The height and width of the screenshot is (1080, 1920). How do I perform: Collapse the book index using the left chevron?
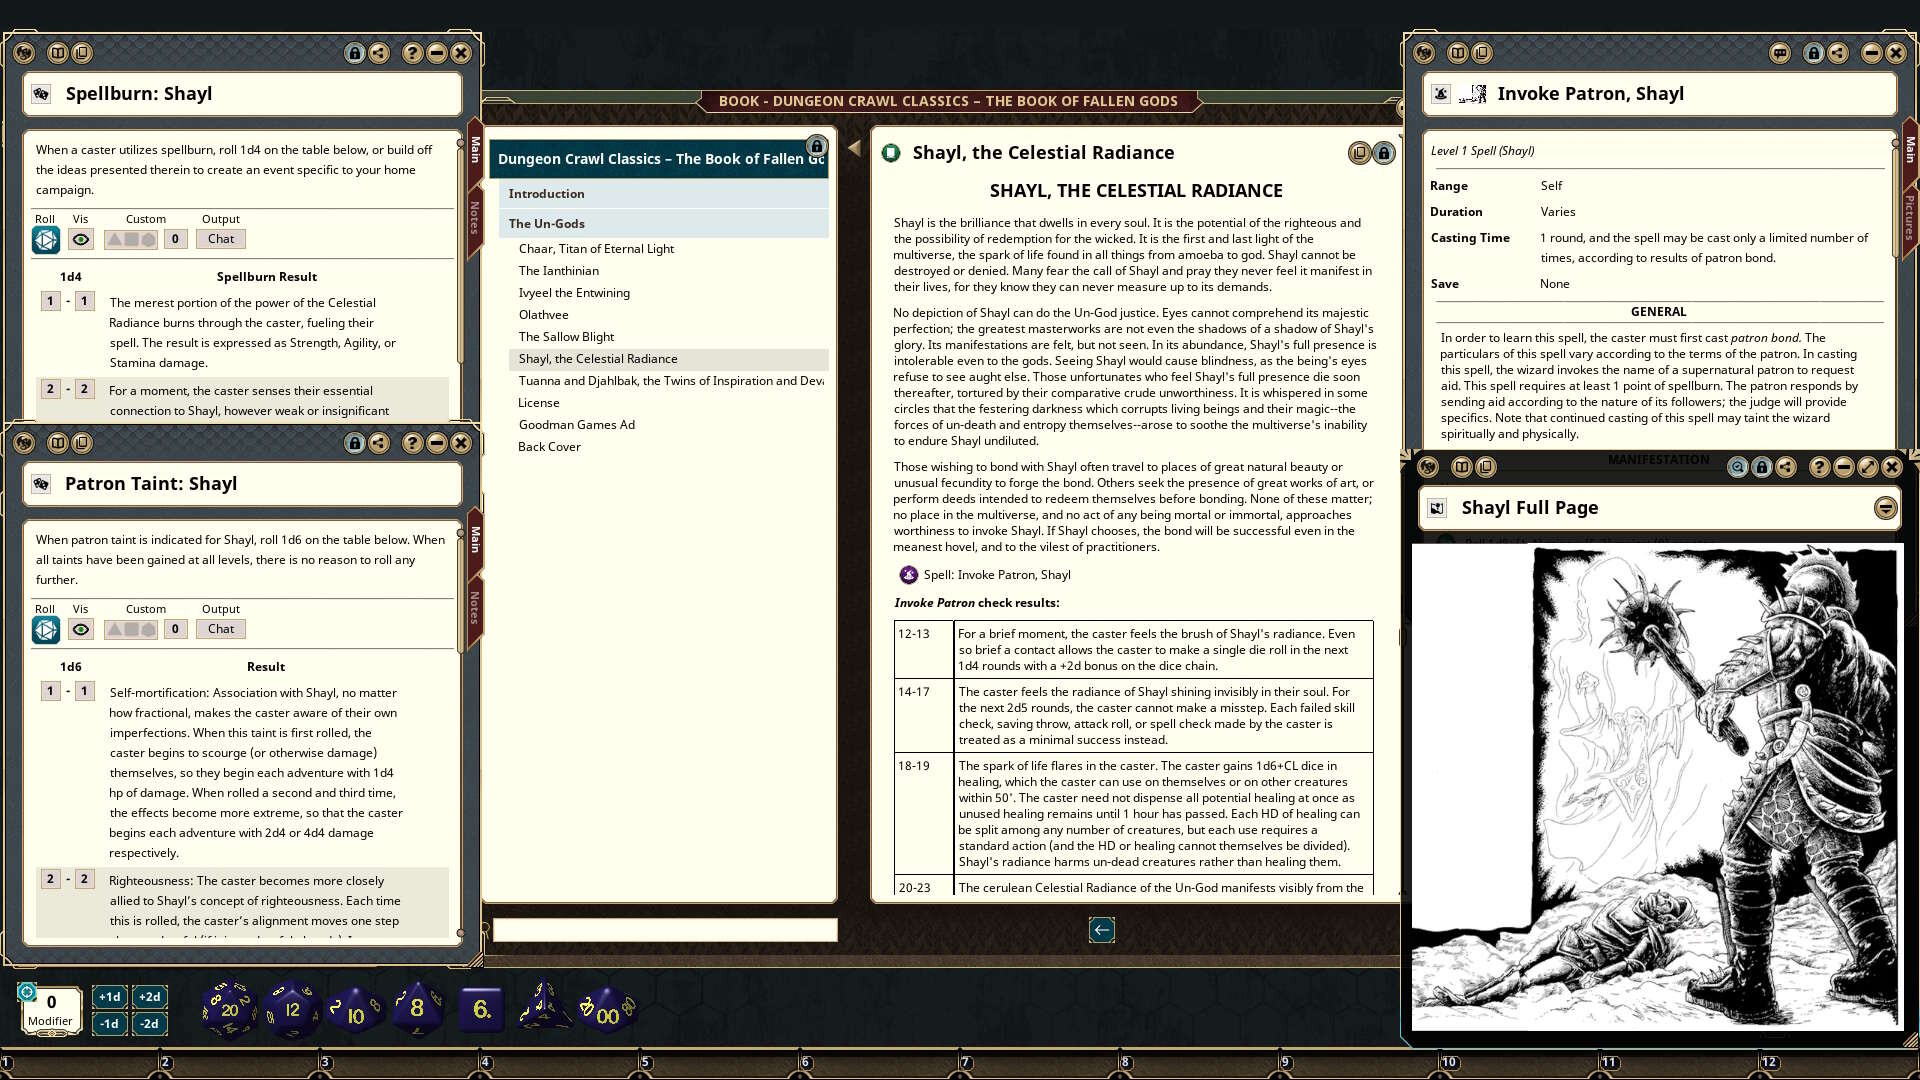coord(853,146)
